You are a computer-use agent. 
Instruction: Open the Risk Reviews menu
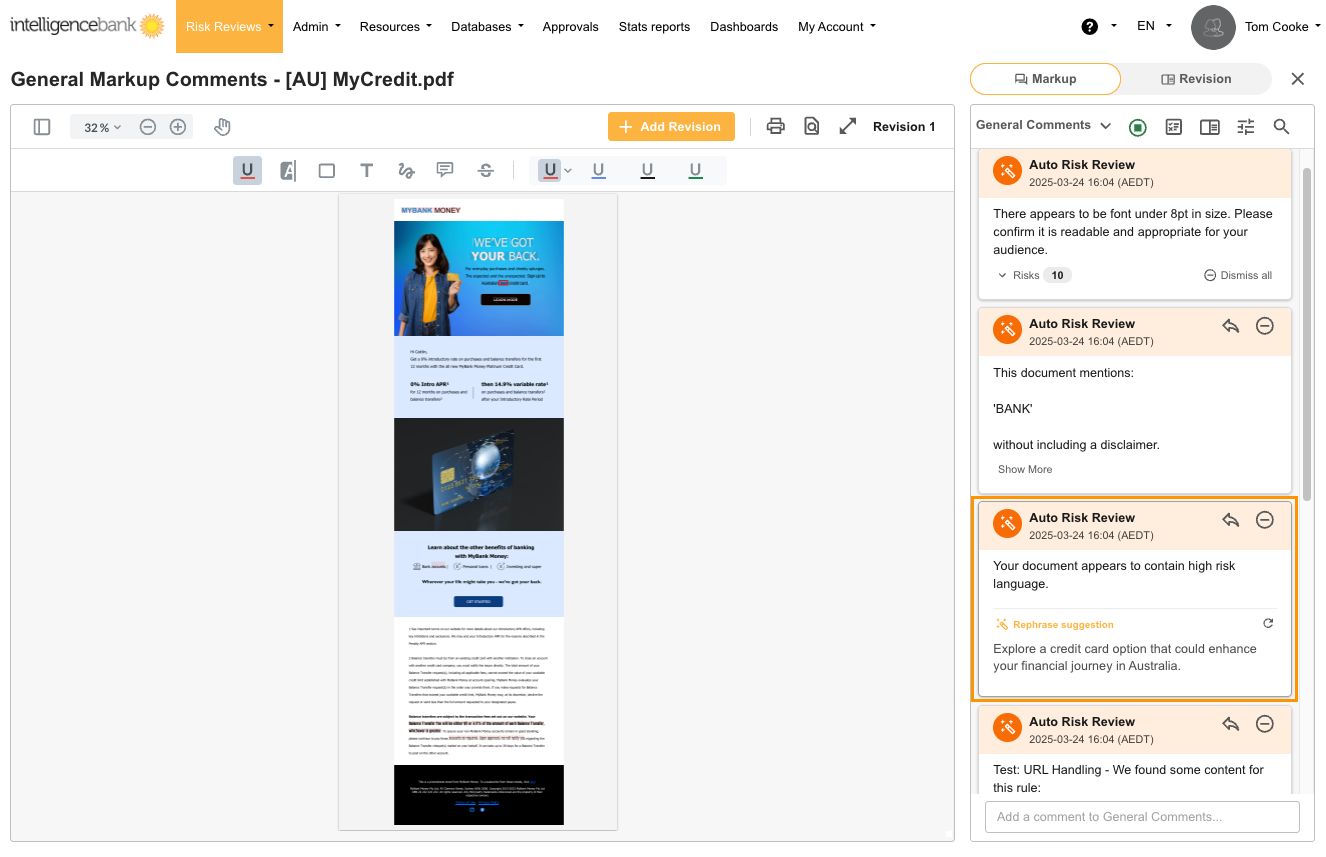229,27
